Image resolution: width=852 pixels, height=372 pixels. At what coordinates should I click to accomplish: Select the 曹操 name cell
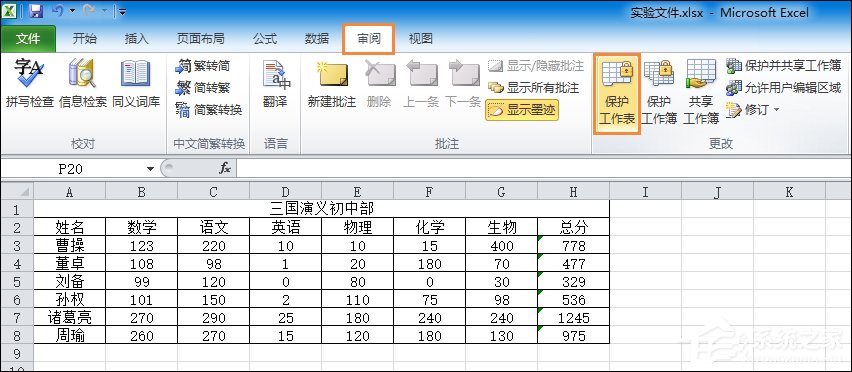click(70, 245)
